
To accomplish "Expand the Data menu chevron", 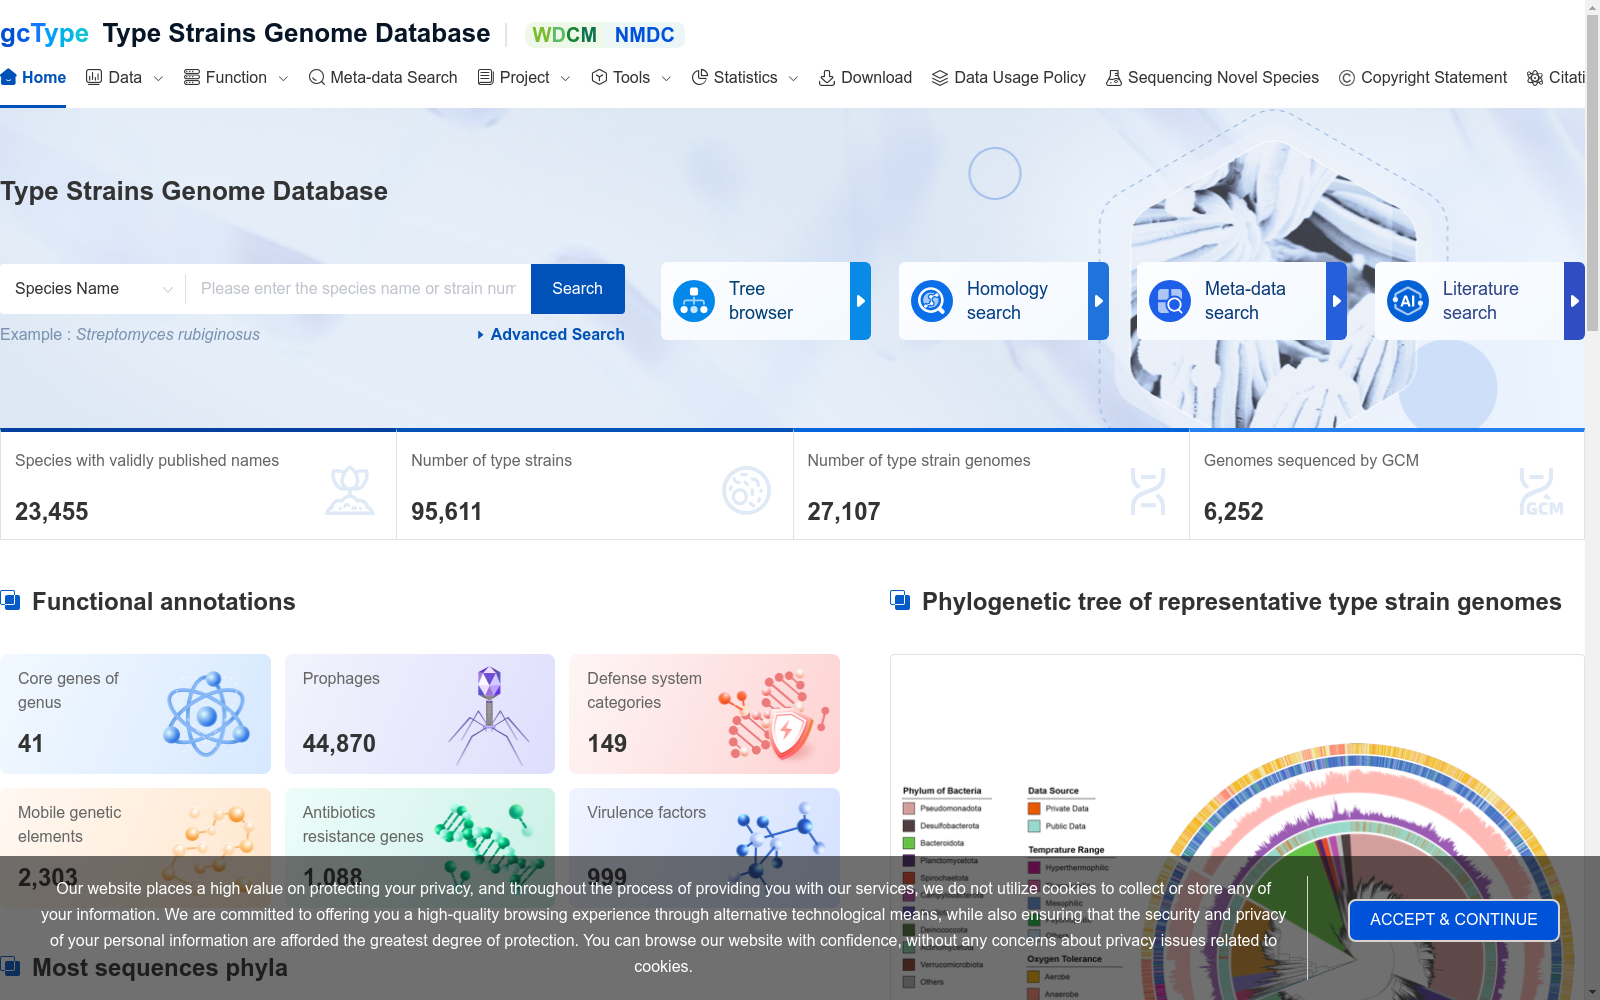I will click(158, 78).
